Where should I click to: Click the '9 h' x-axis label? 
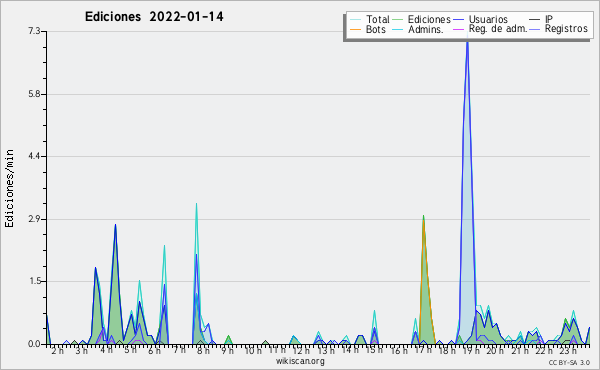point(227,351)
